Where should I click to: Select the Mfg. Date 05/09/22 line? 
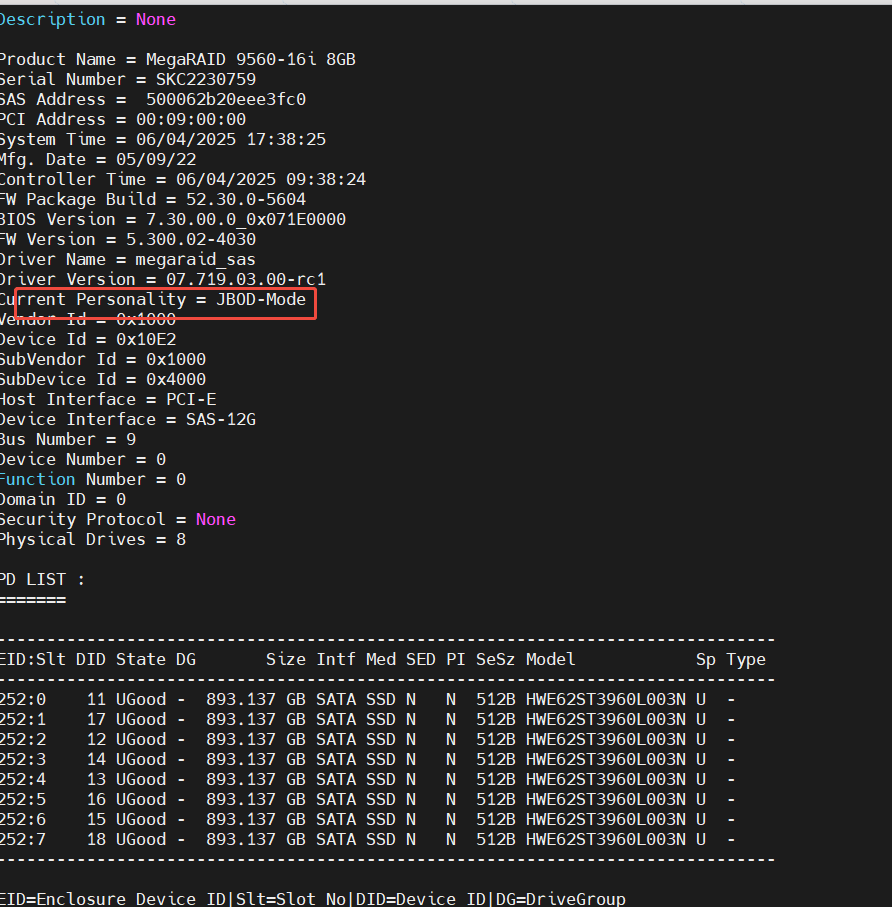click(x=98, y=160)
